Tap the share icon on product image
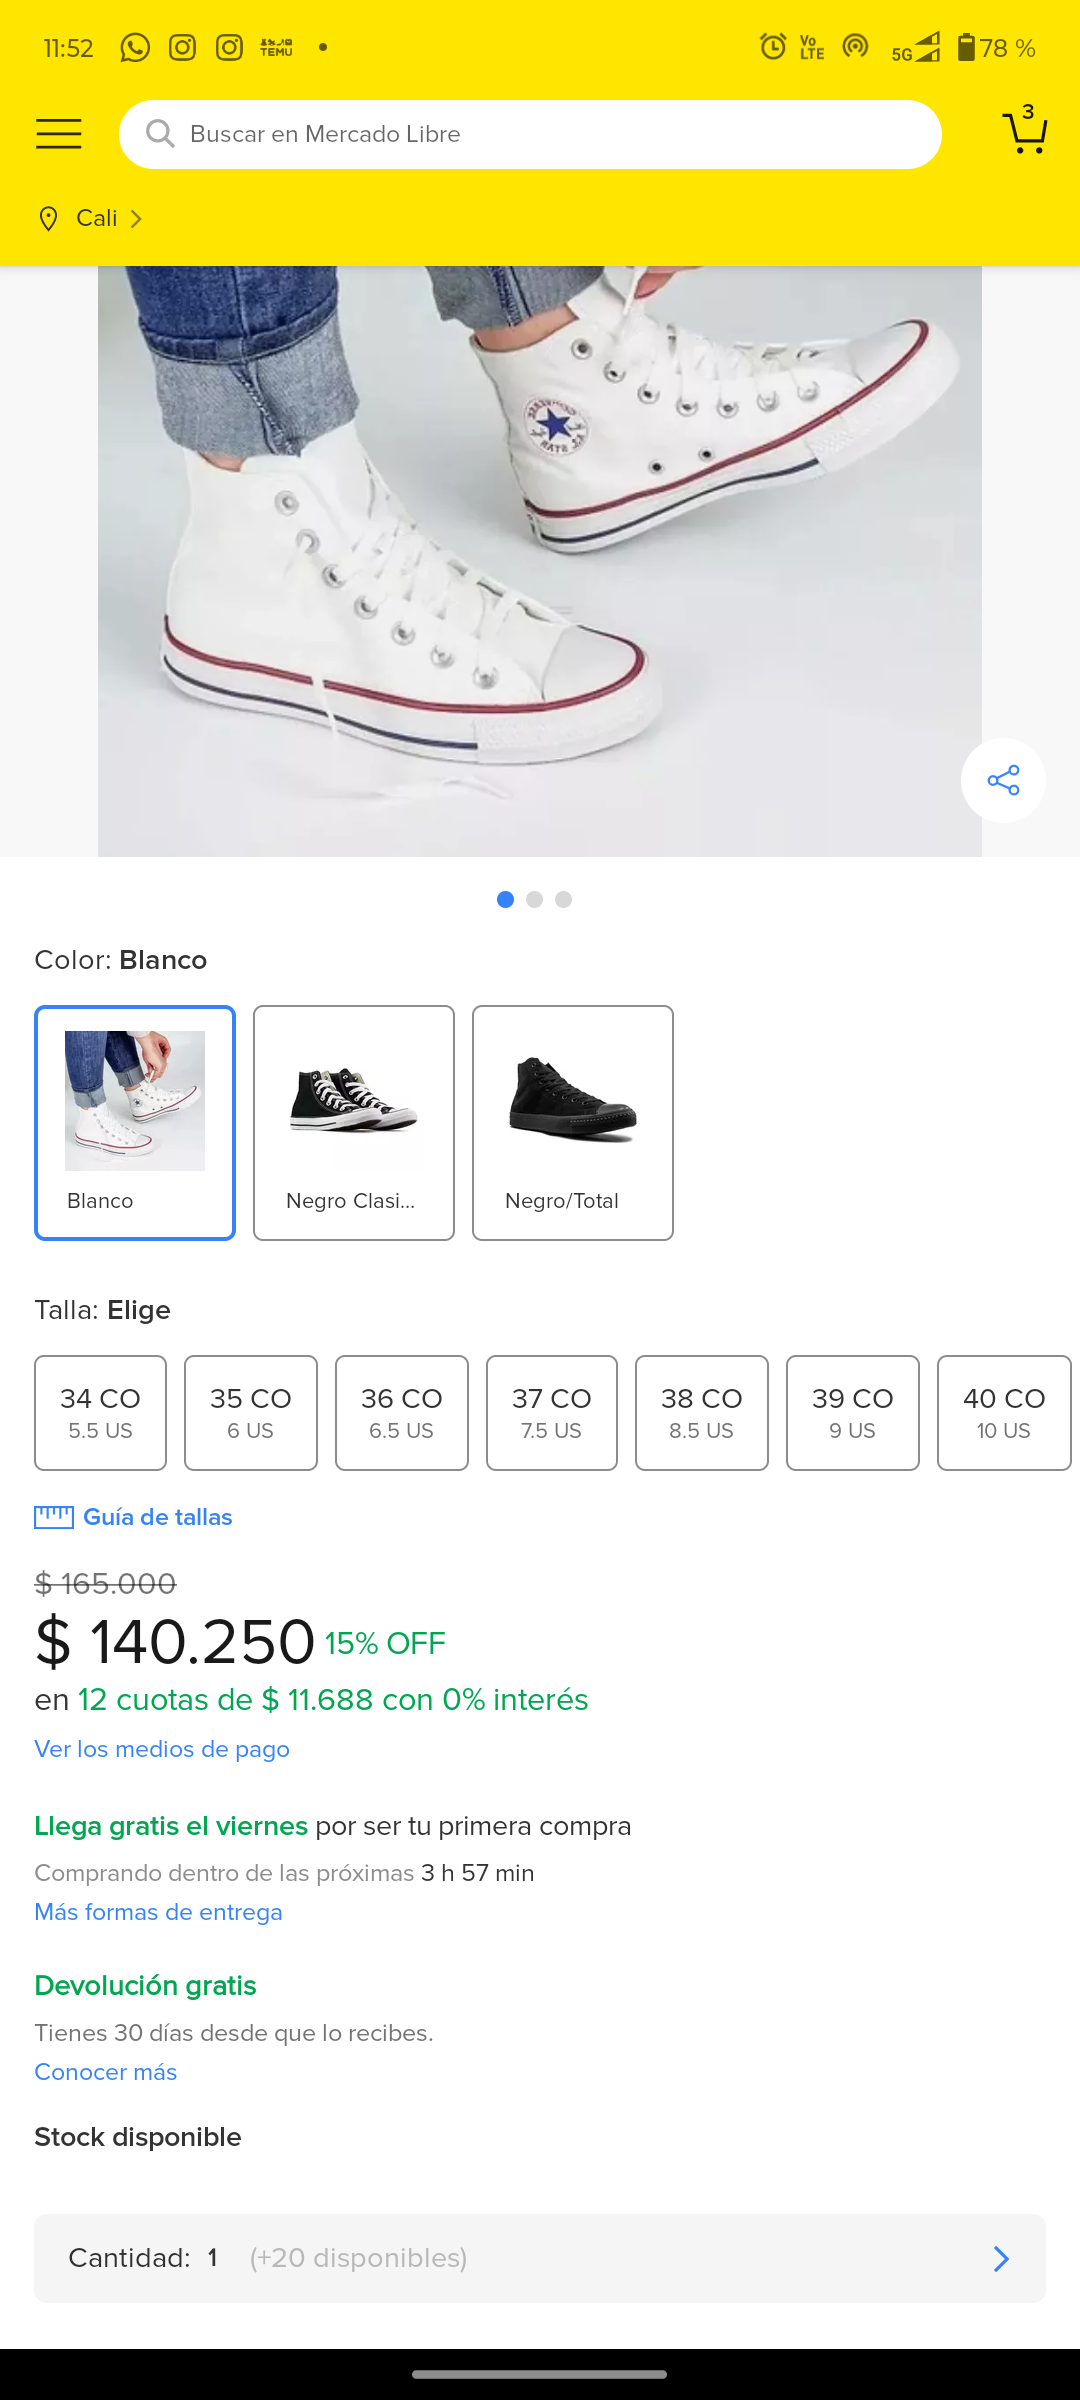Image resolution: width=1080 pixels, height=2400 pixels. 1003,780
